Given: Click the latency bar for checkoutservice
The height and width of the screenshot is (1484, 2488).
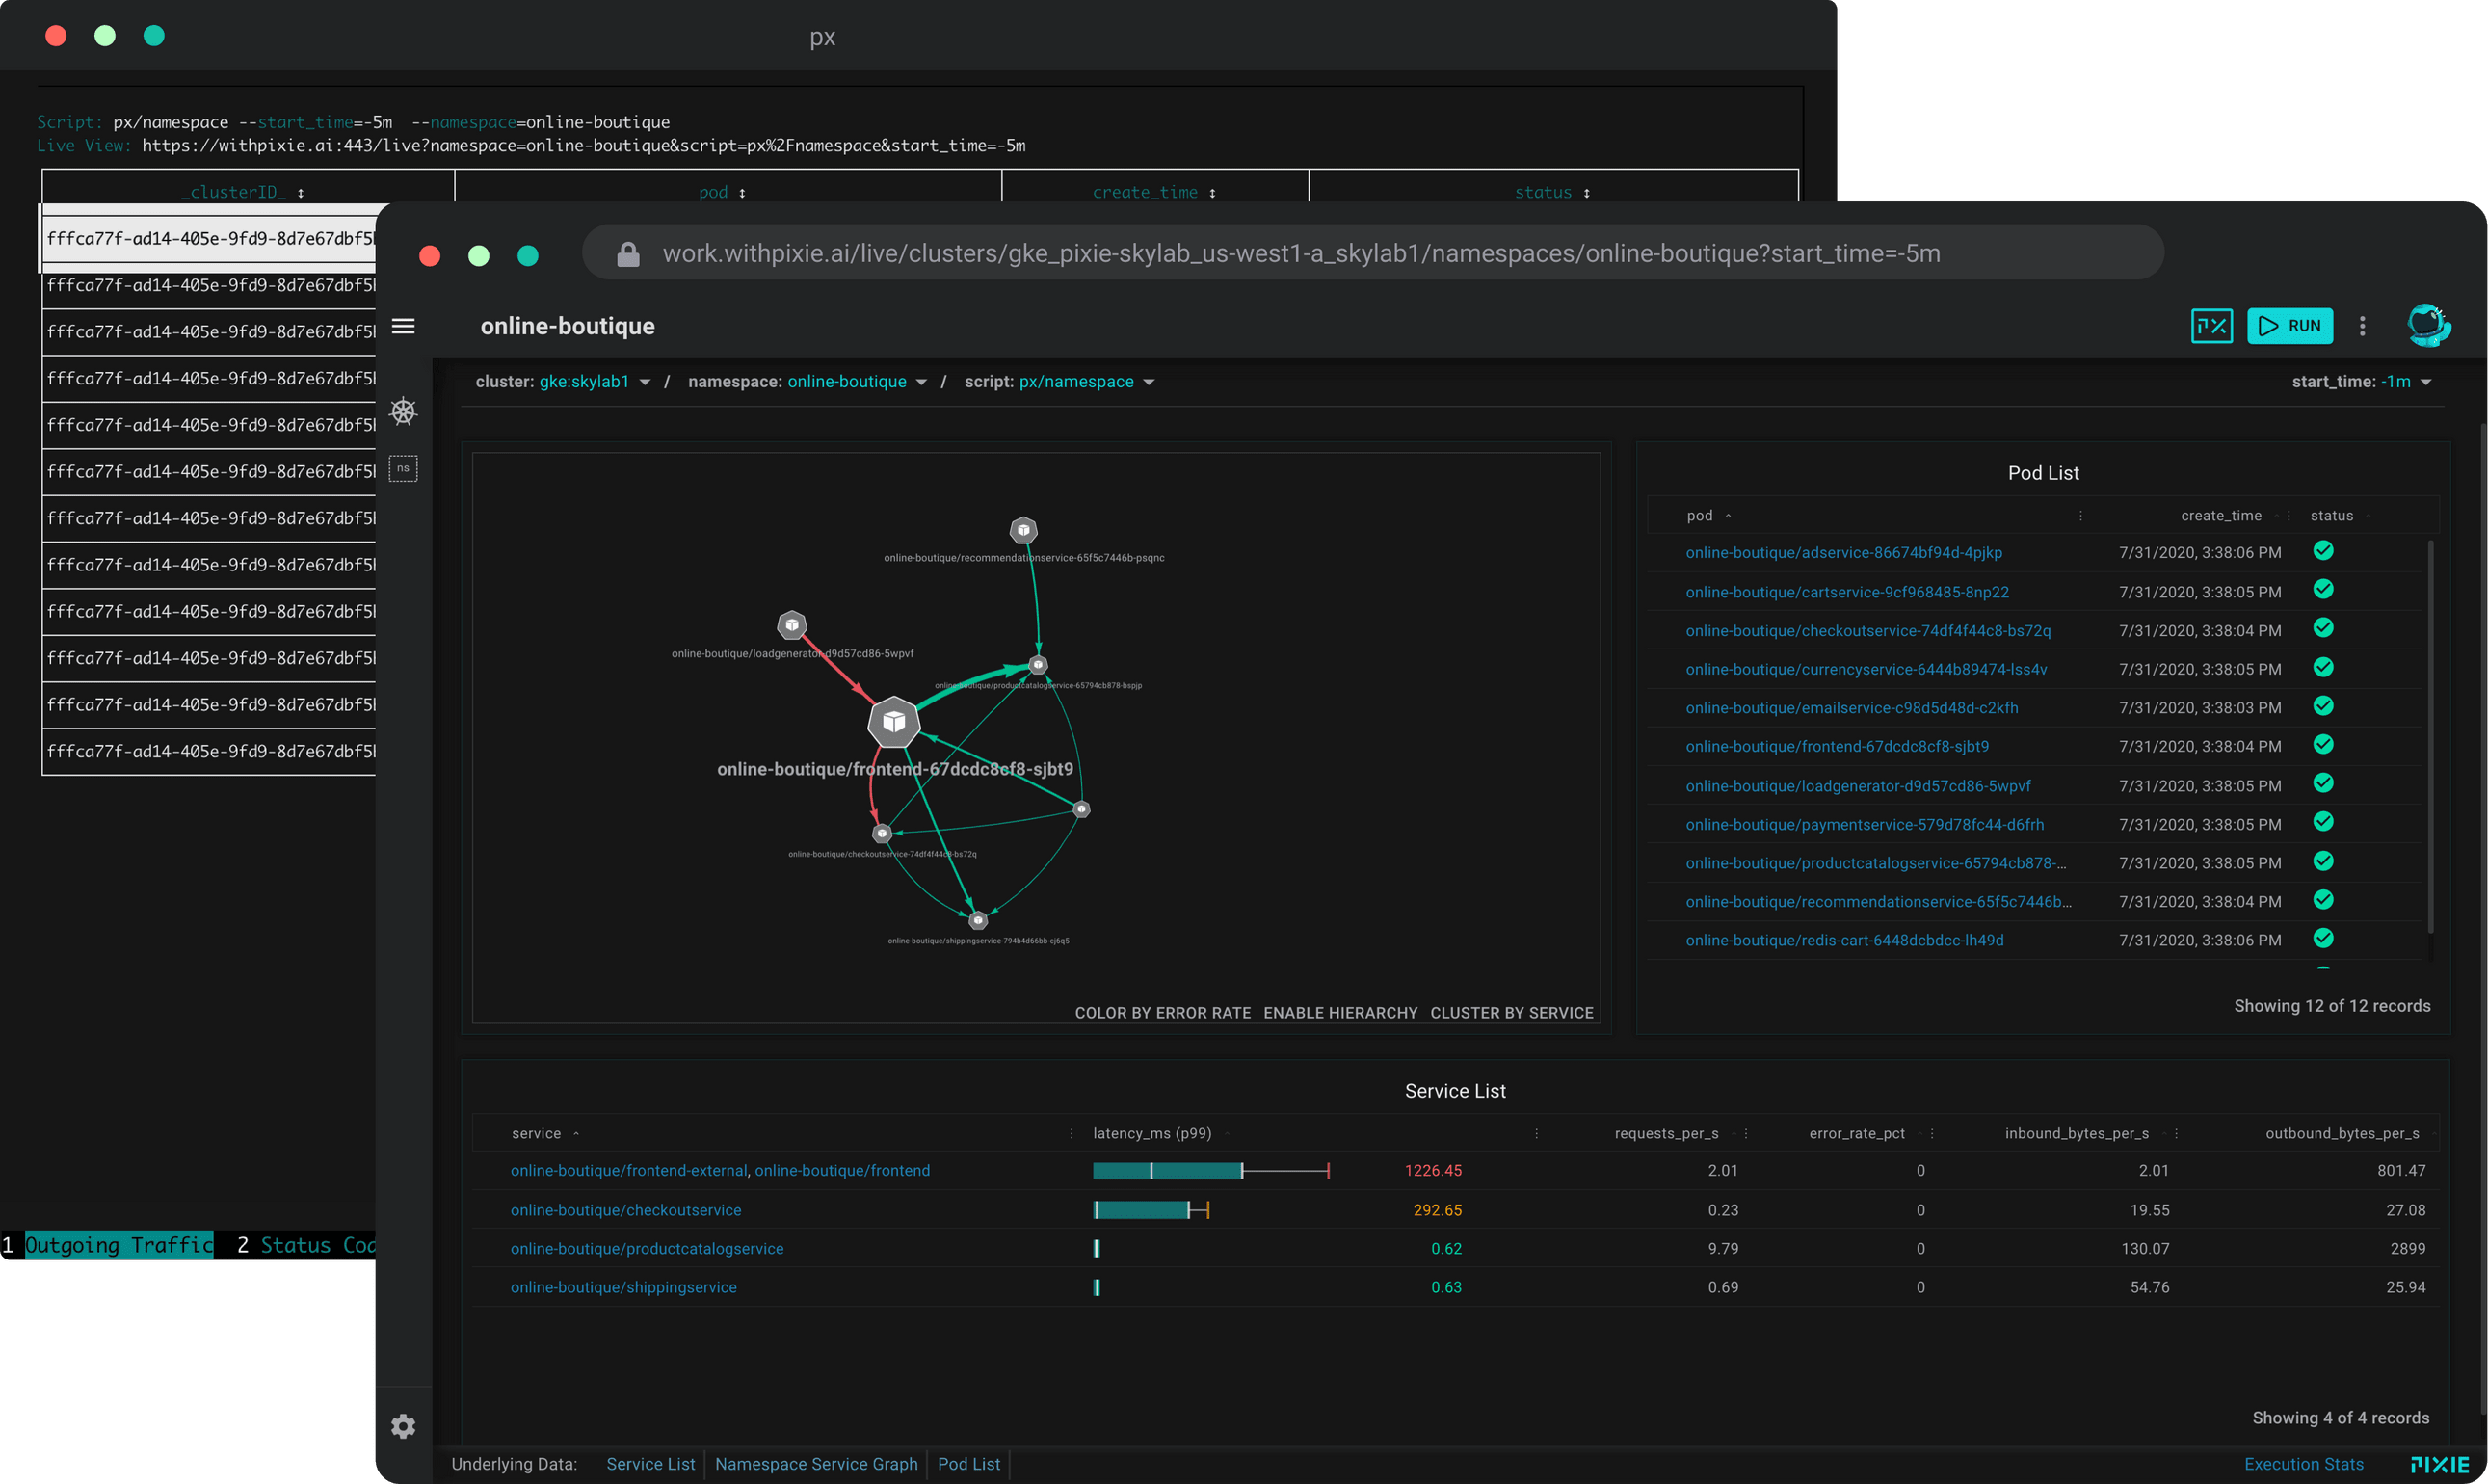Looking at the screenshot, I should 1150,1209.
